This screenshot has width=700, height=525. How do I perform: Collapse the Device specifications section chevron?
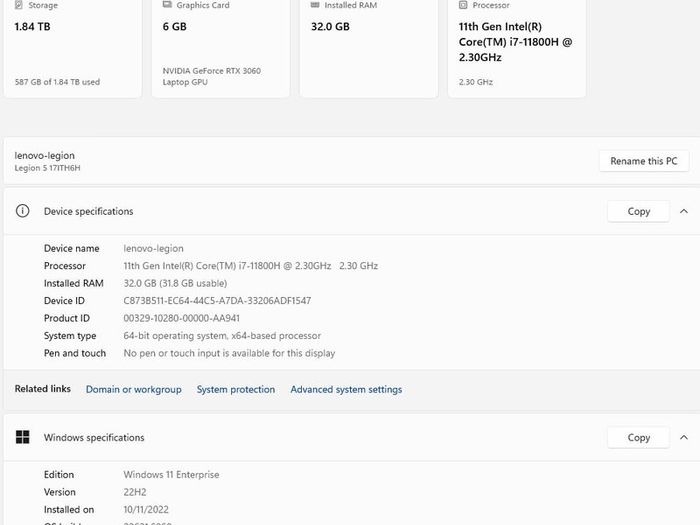click(x=684, y=211)
